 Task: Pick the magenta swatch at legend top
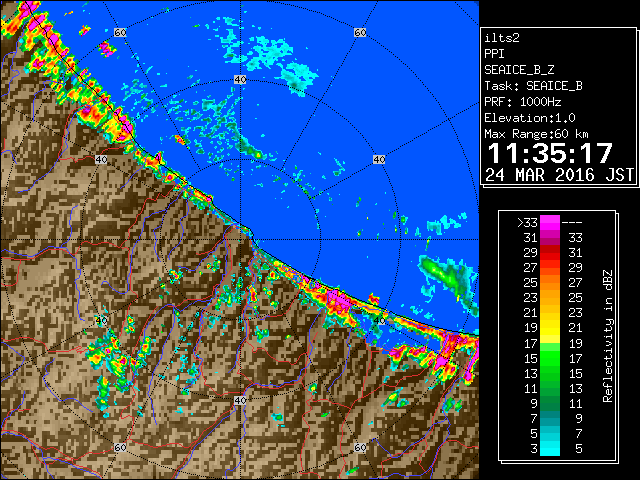click(x=550, y=222)
